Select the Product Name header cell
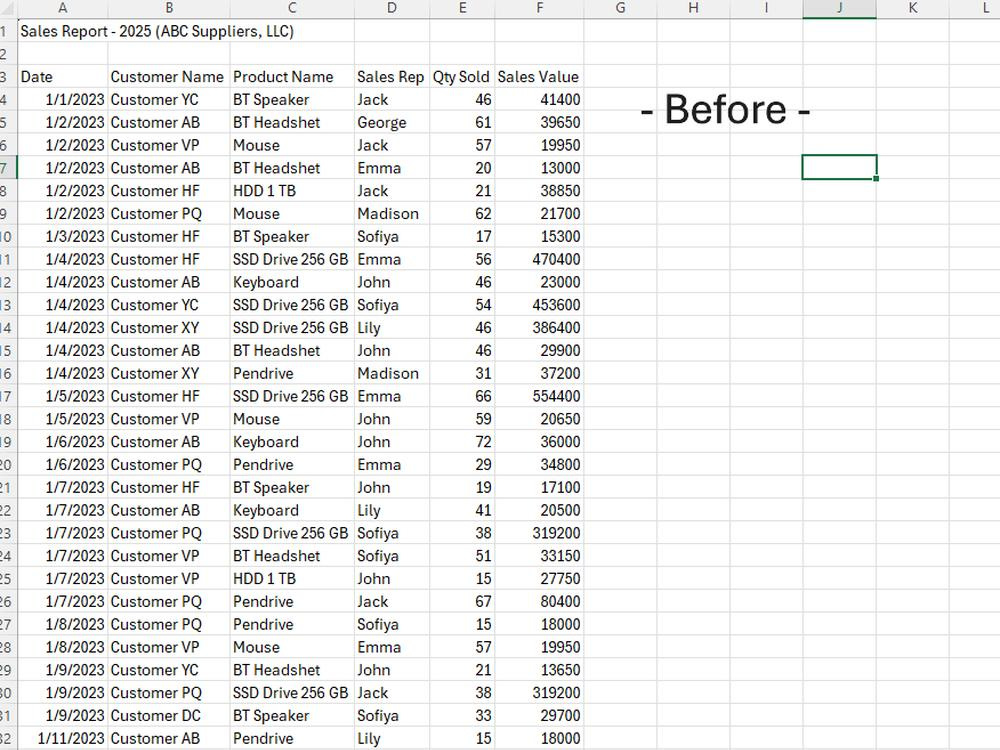1000x750 pixels. click(x=292, y=77)
